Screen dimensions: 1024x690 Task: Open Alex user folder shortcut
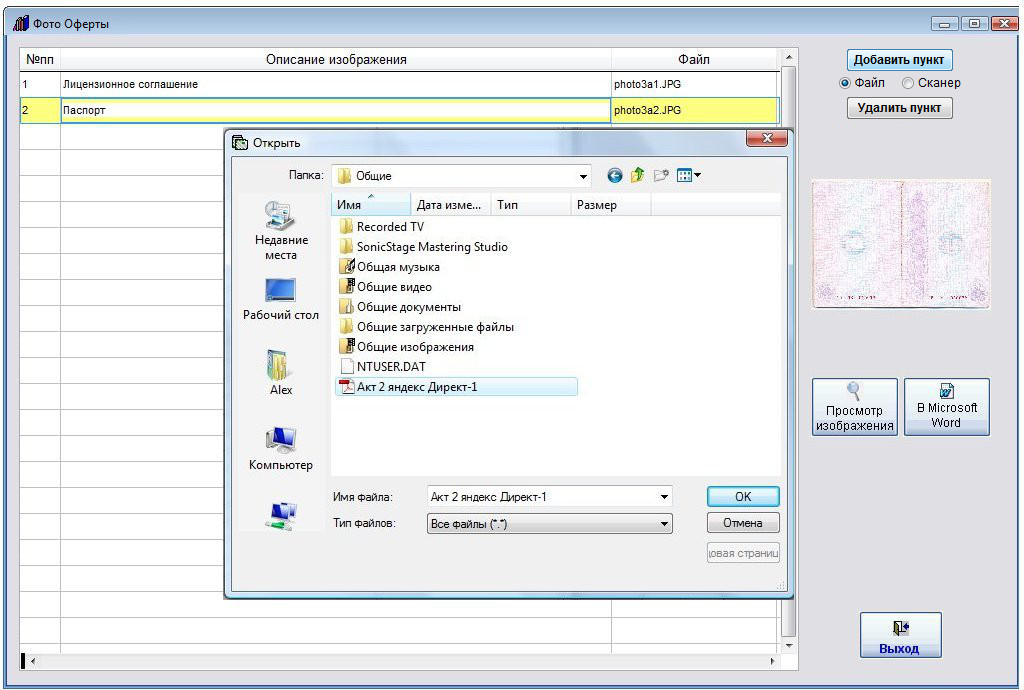coord(281,373)
